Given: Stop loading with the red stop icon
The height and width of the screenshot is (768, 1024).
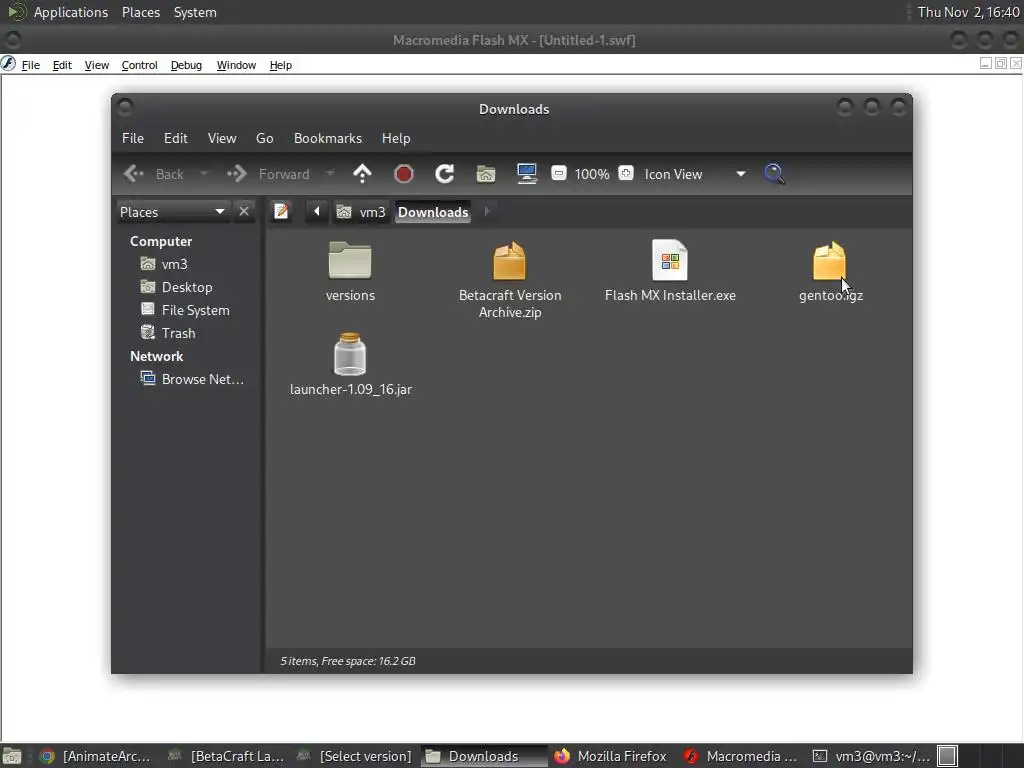Looking at the screenshot, I should [404, 174].
